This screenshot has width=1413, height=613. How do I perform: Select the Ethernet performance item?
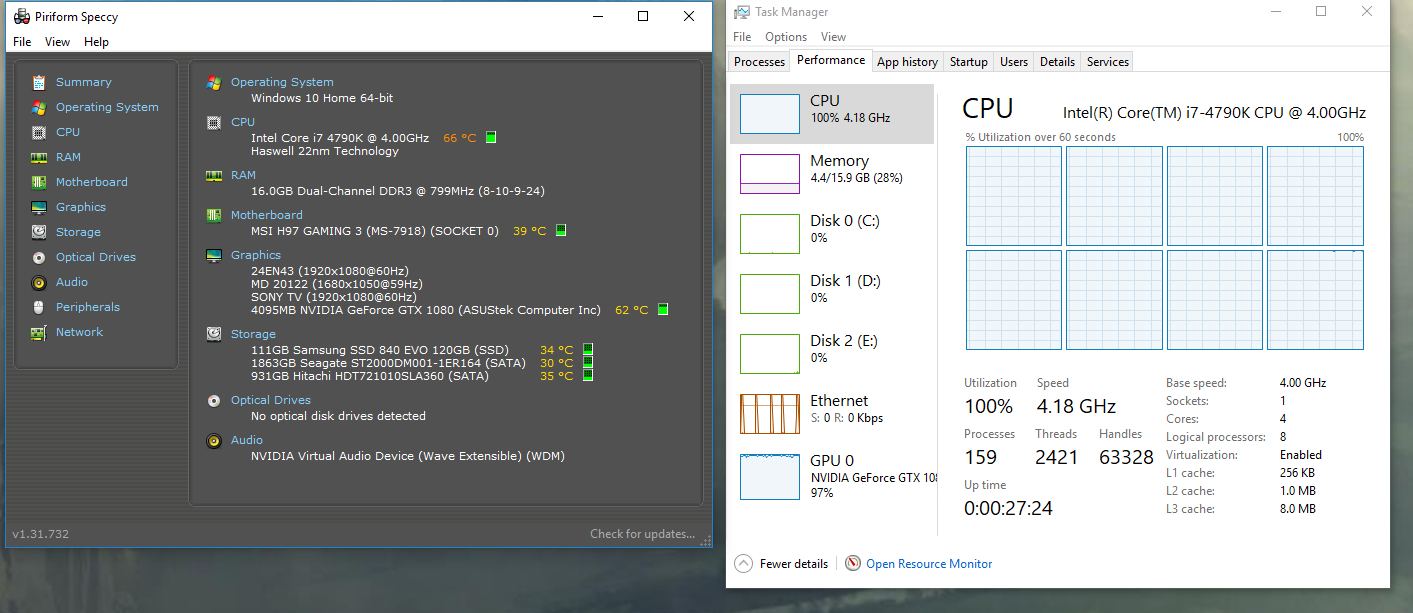tap(832, 414)
